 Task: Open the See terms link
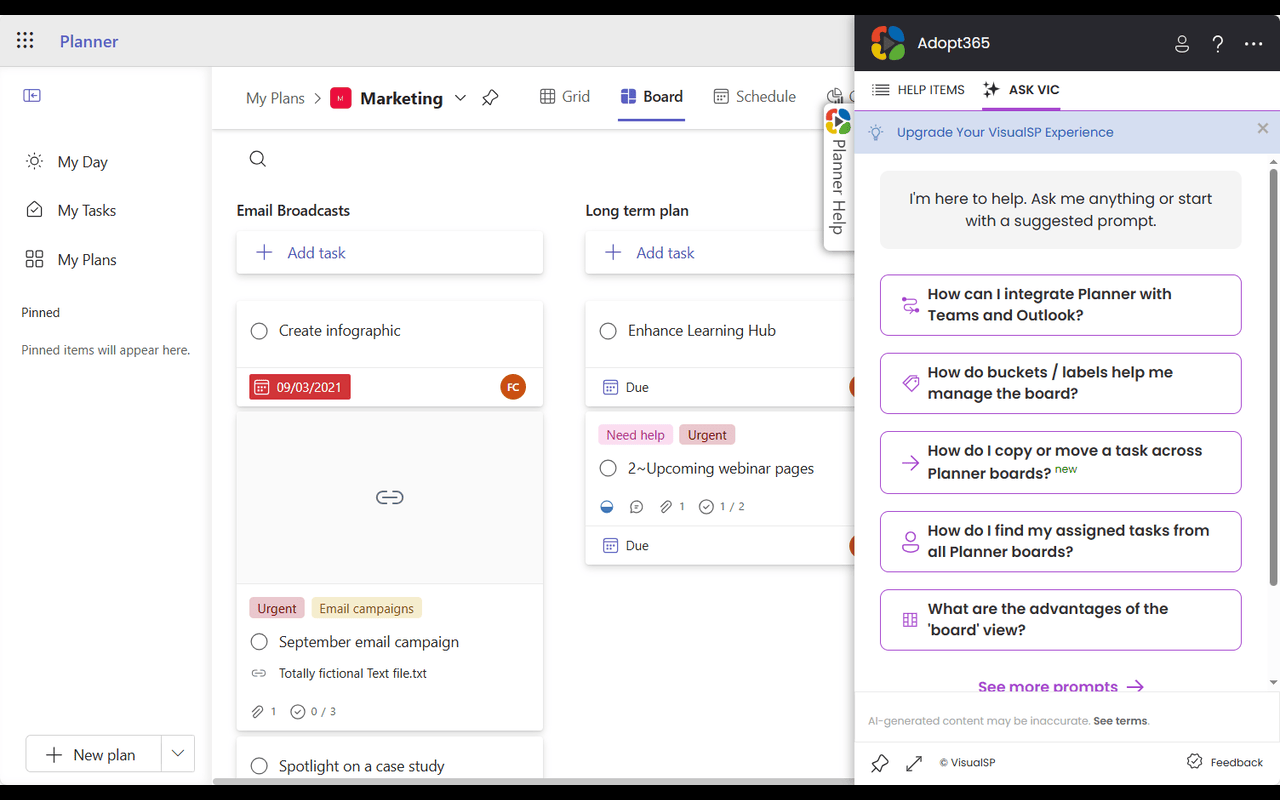[1120, 721]
